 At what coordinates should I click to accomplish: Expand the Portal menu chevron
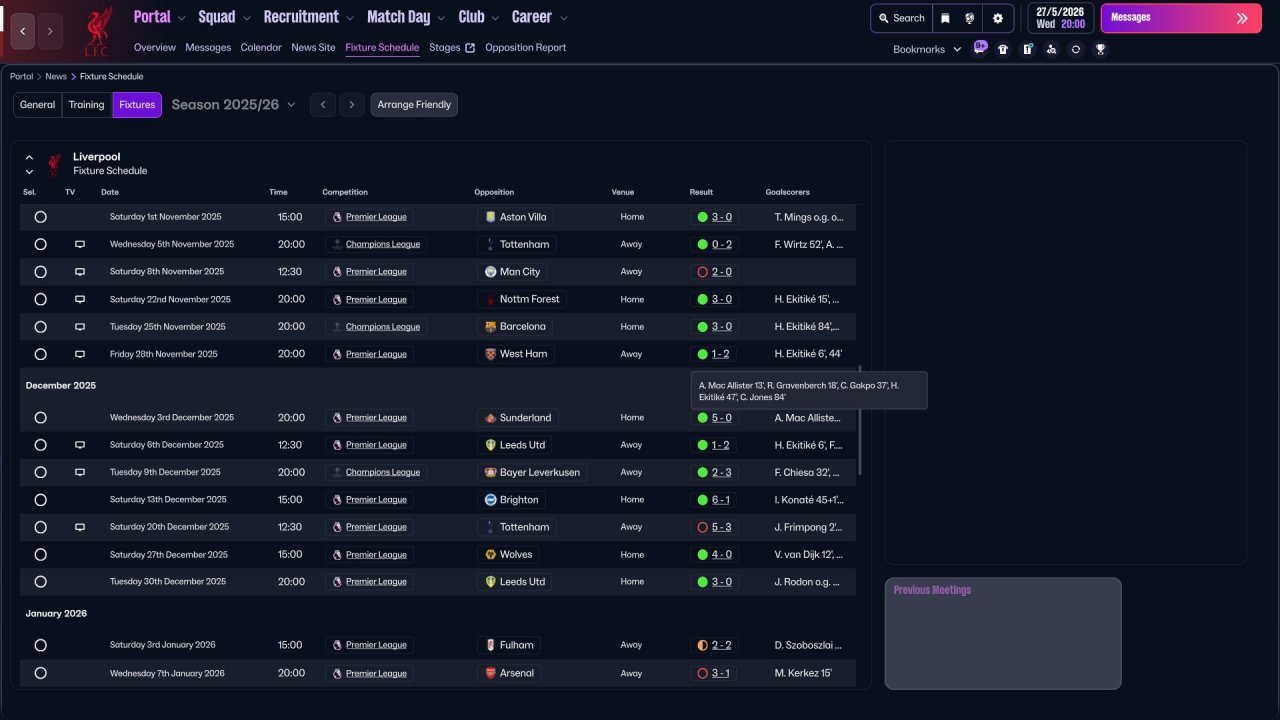[x=181, y=18]
